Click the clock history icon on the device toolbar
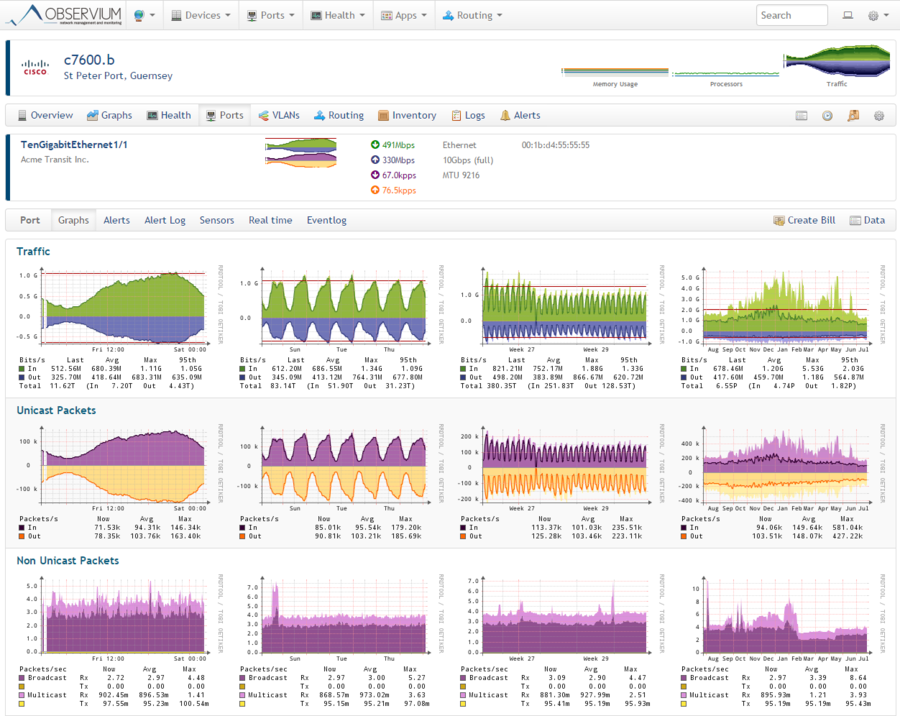This screenshot has height=716, width=900. coord(827,115)
